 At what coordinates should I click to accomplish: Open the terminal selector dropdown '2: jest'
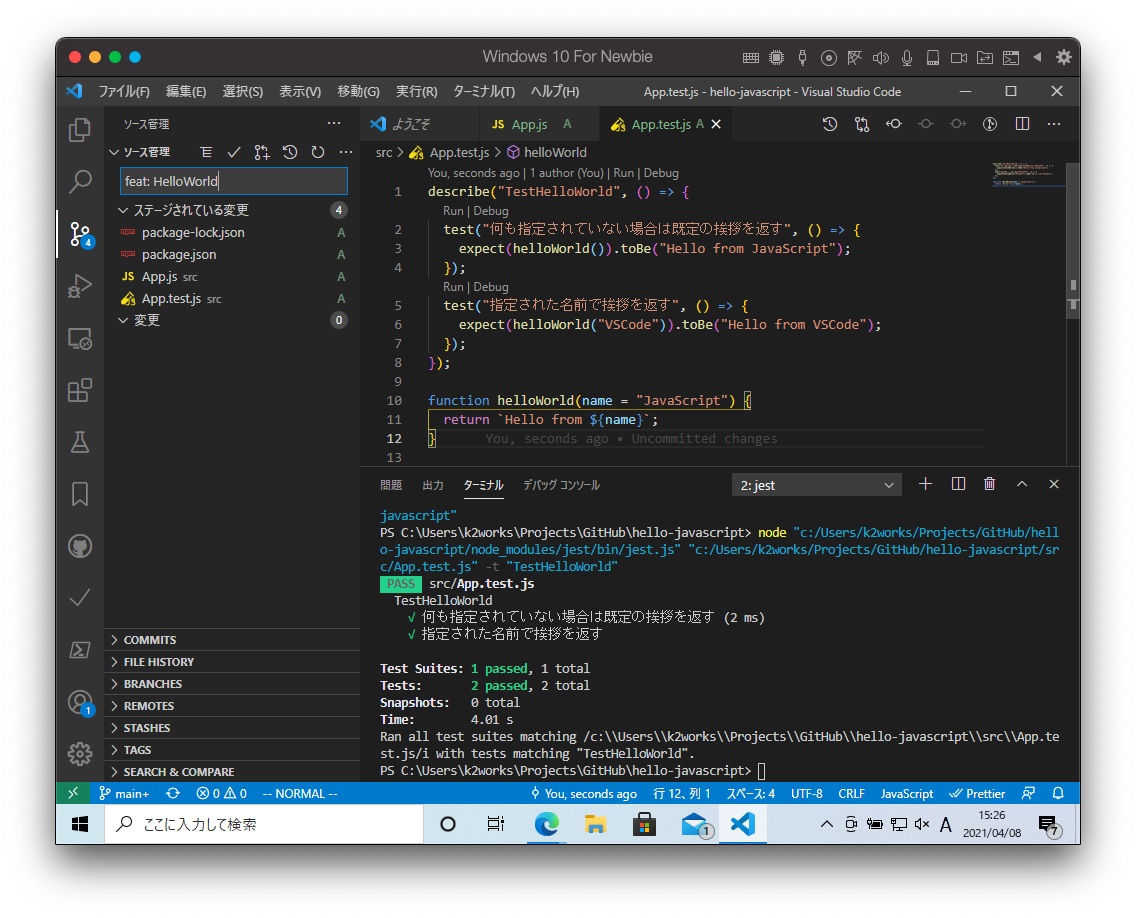point(816,485)
